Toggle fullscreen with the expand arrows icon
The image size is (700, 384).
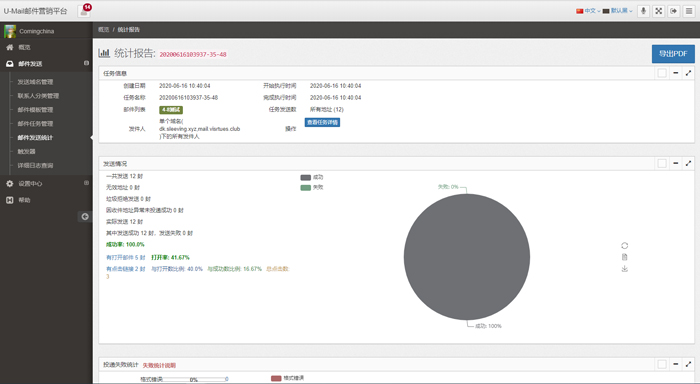click(658, 11)
